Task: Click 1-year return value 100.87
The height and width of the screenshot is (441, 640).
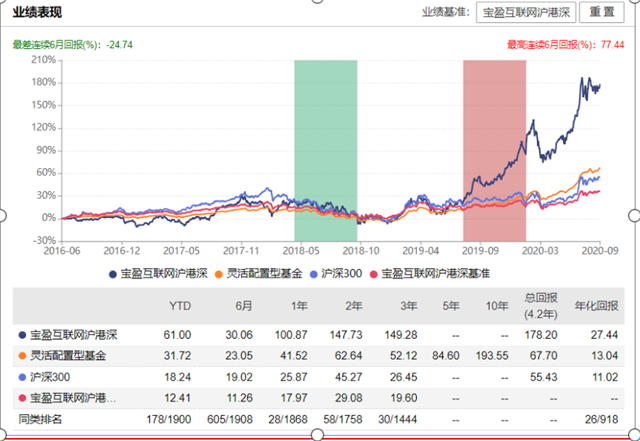Action: tap(291, 335)
